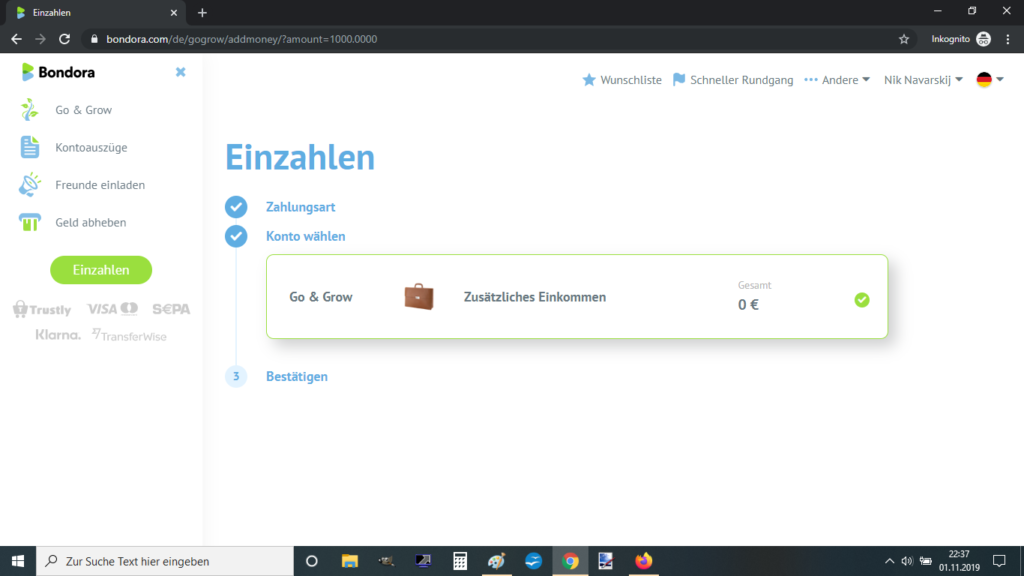Open the Windows notification center

(x=999, y=561)
